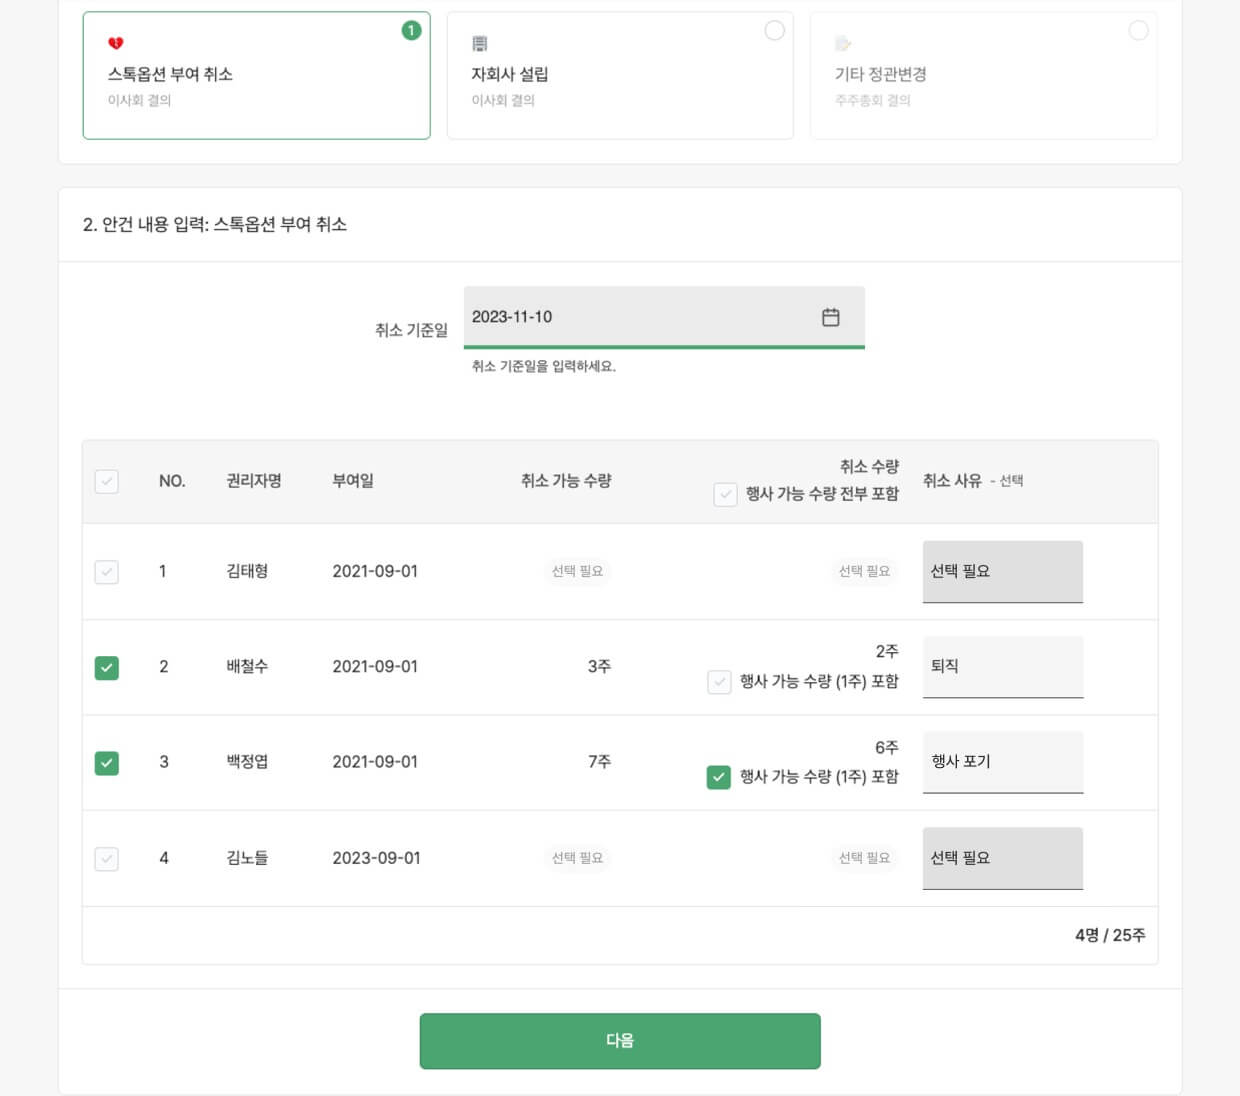Click the page icon on 기타 정관변경 card

coord(844,43)
